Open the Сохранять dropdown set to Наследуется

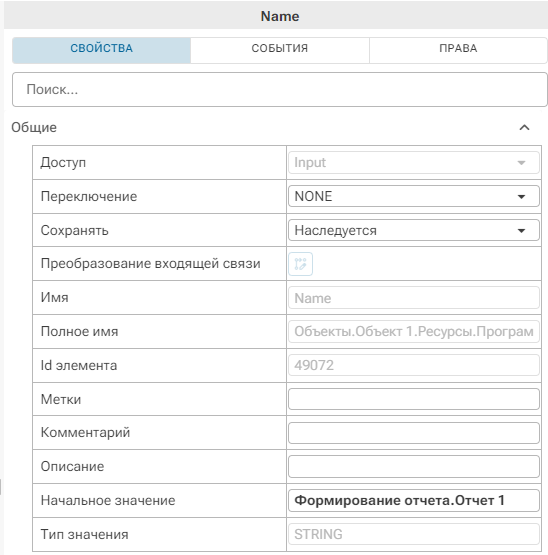point(414,230)
